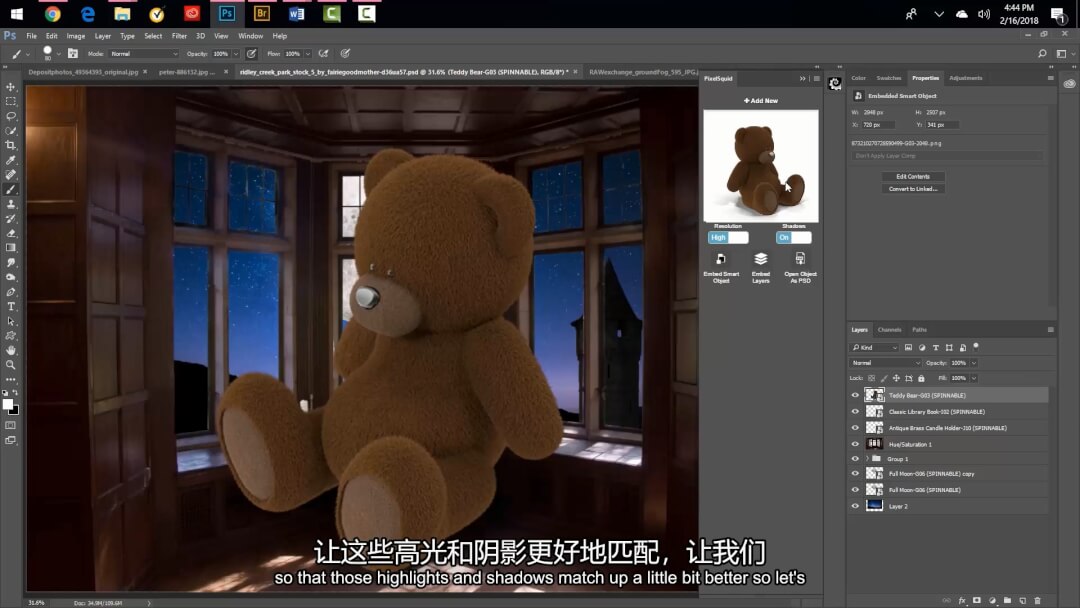
Task: Open the layer Opacity dropdown arrow
Action: pos(974,363)
